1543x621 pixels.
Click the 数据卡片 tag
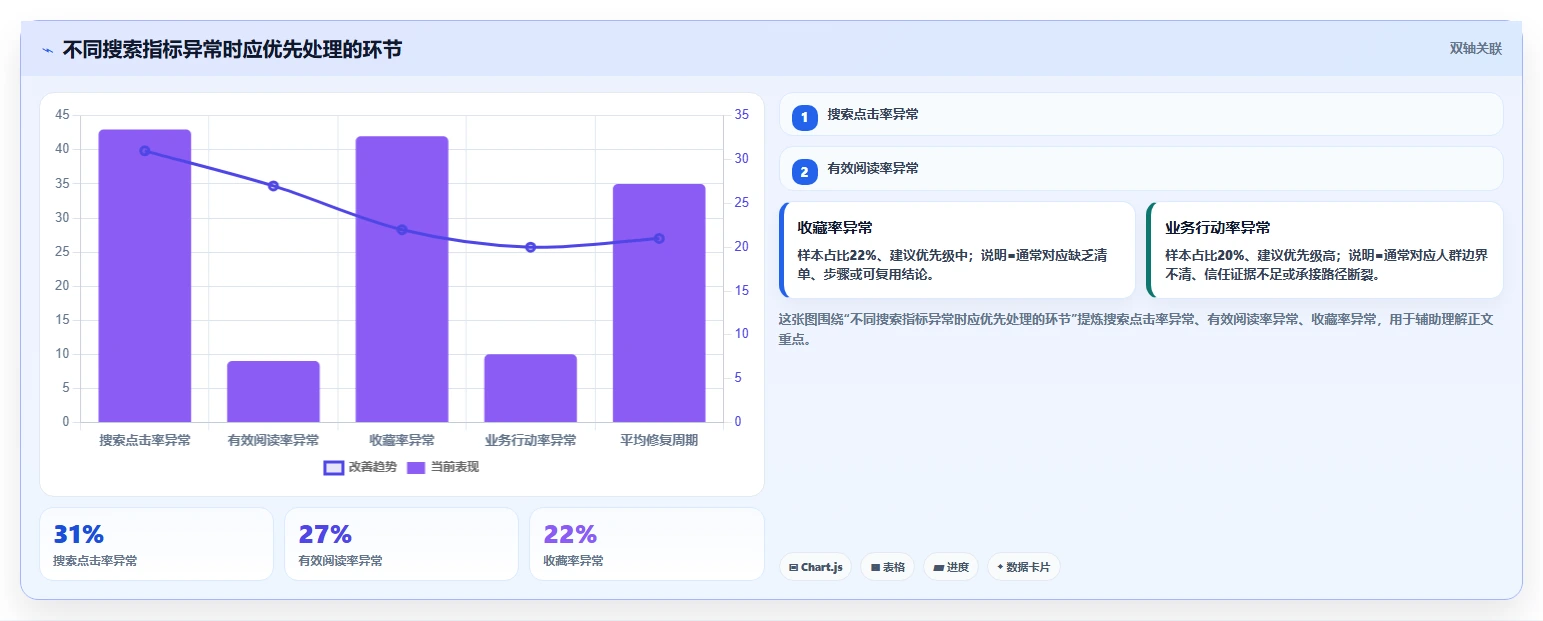[1023, 567]
